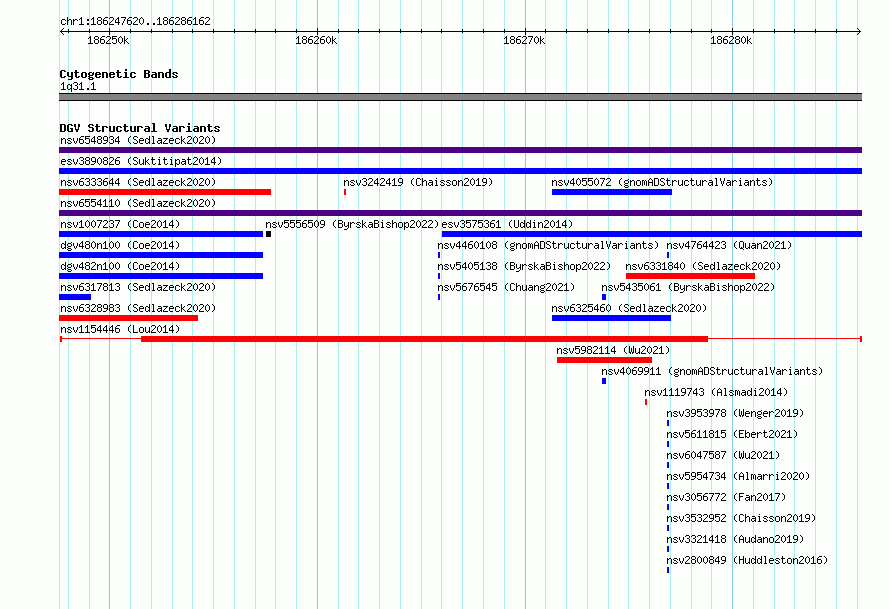The width and height of the screenshot is (890, 609).
Task: Click nsv6317813 (Sedlazeck2020) label
Action: pos(138,287)
